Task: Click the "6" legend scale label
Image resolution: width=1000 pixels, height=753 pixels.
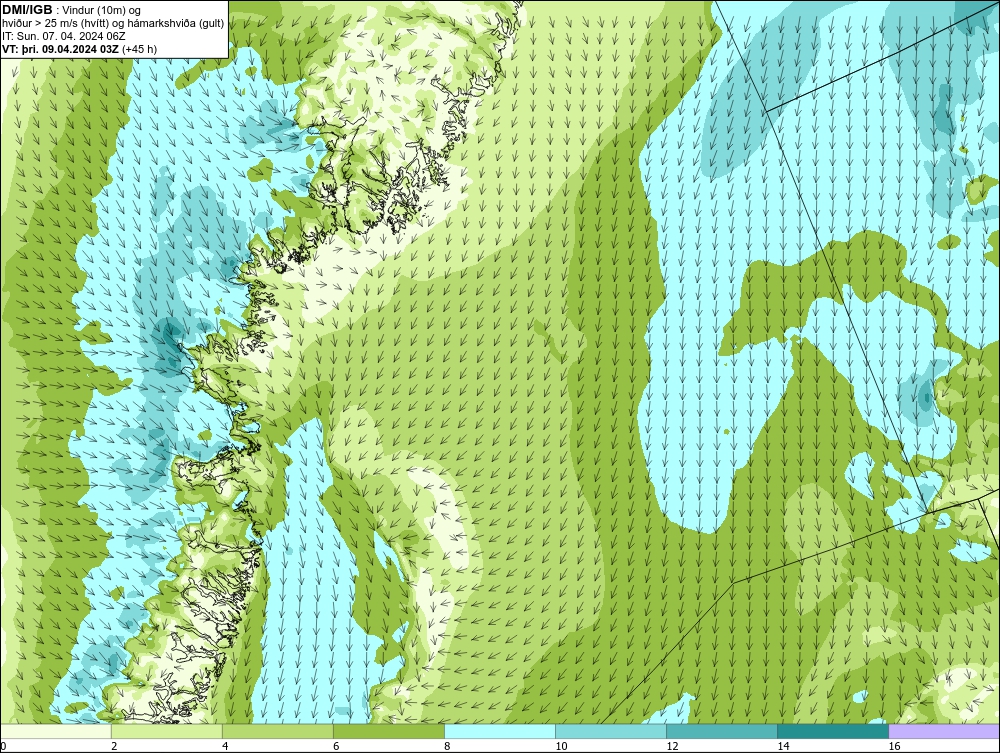Action: pos(336,746)
